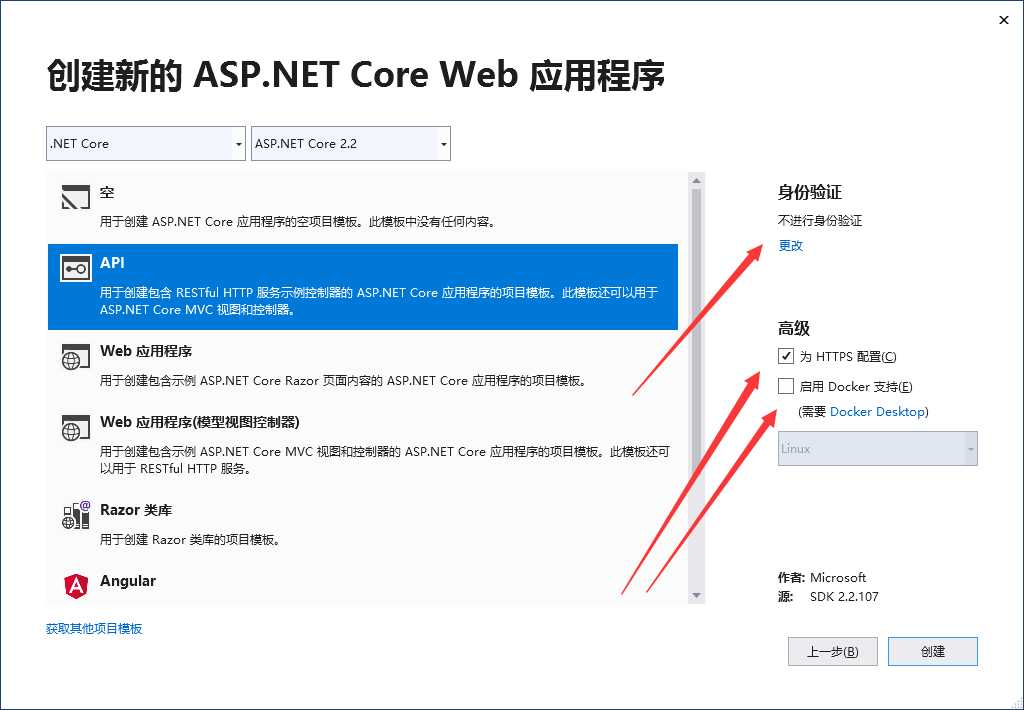The height and width of the screenshot is (710, 1024).
Task: Click the Razor class library icon
Action: click(x=76, y=515)
